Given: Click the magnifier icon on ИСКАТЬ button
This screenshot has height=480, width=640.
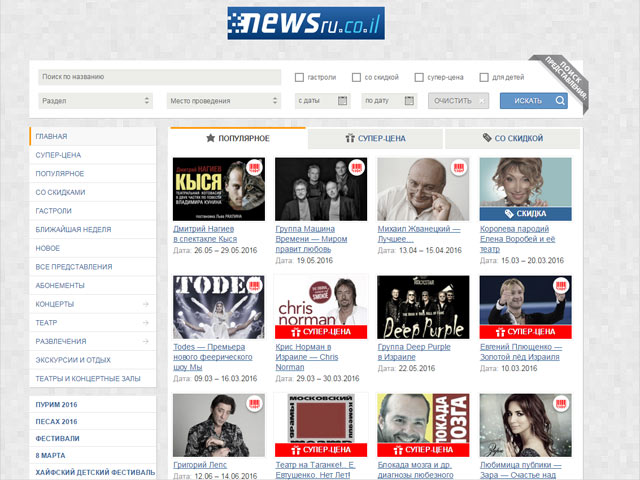Looking at the screenshot, I should pyautogui.click(x=560, y=100).
